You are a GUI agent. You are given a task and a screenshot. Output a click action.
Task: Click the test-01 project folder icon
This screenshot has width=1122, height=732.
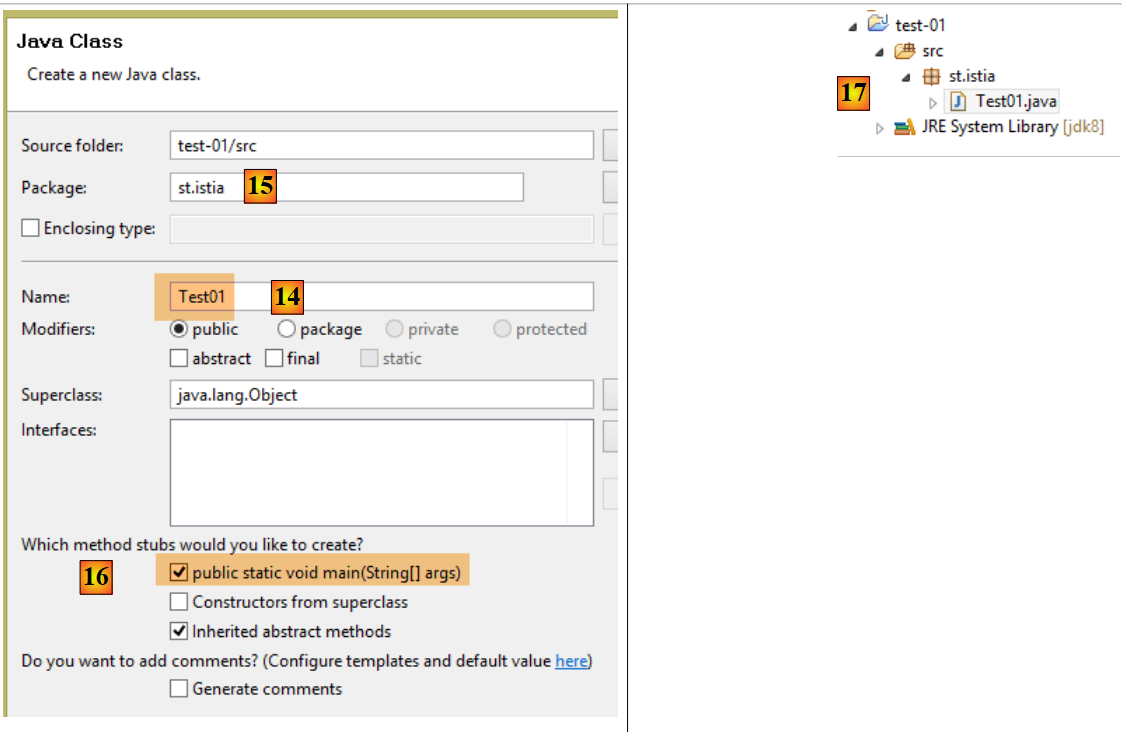click(878, 24)
